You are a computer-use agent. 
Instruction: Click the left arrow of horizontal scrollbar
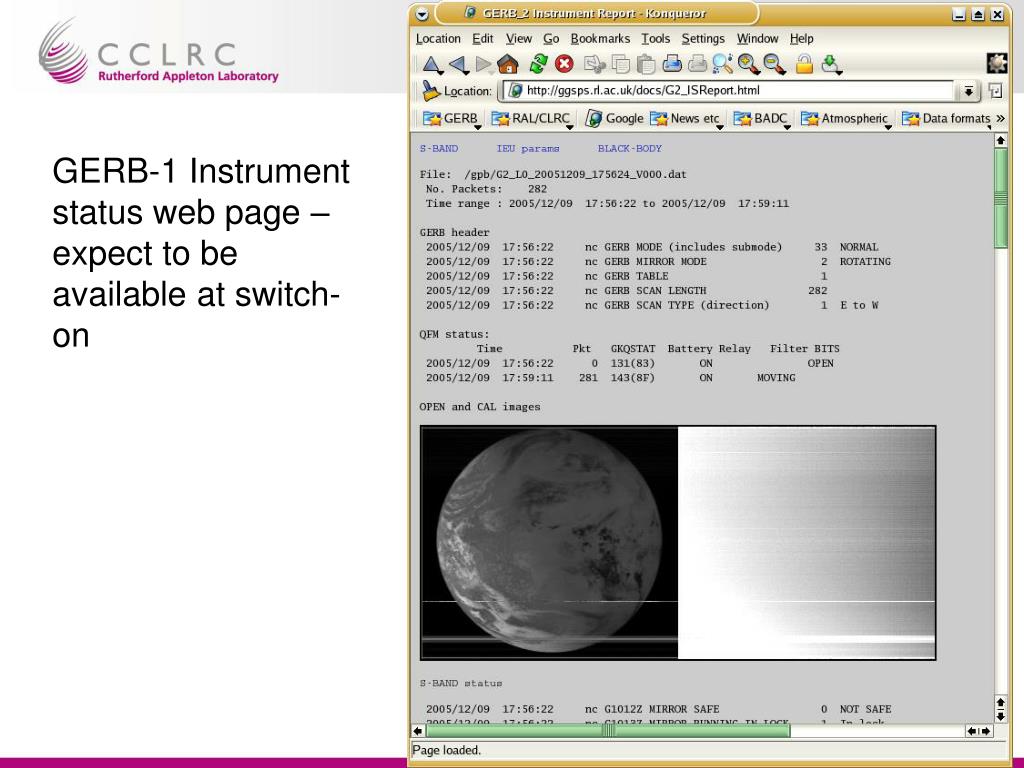click(x=418, y=731)
